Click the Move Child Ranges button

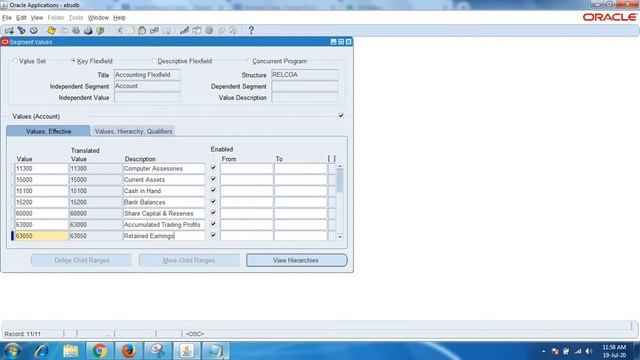coord(189,260)
